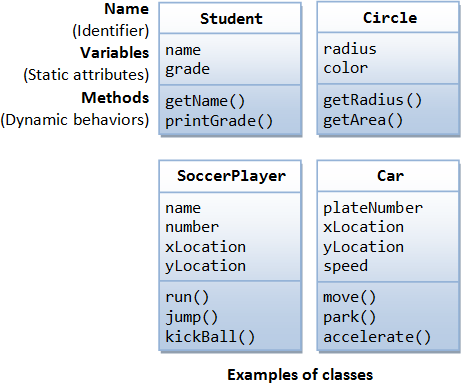Screen dimensions: 461x383
Task: Click the speed attribute in Car
Action: click(x=345, y=266)
